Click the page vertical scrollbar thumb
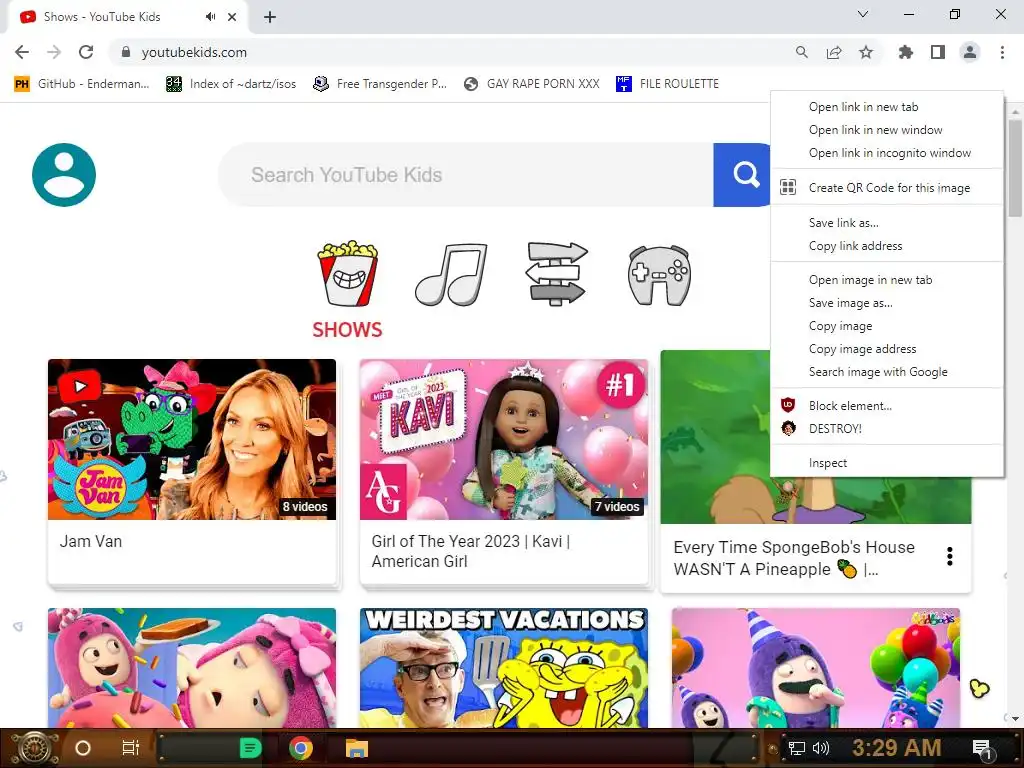This screenshot has height=768, width=1024. (x=1015, y=167)
